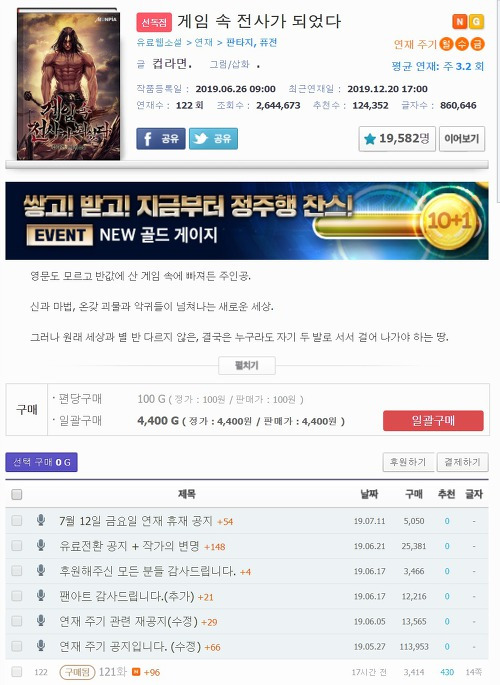The height and width of the screenshot is (685, 500).
Task: Check the box for 팬아트 감사드립니다 row
Action: click(17, 596)
